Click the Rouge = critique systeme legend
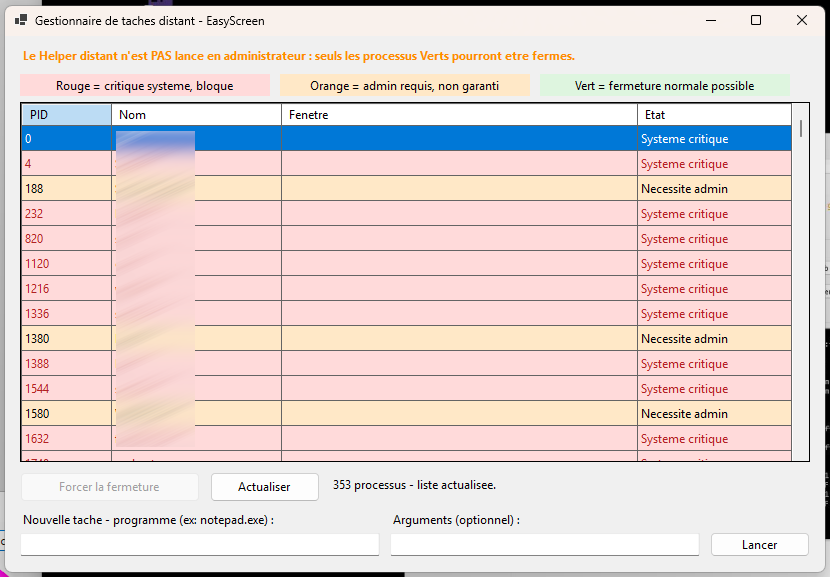This screenshot has width=830, height=577. [x=145, y=86]
